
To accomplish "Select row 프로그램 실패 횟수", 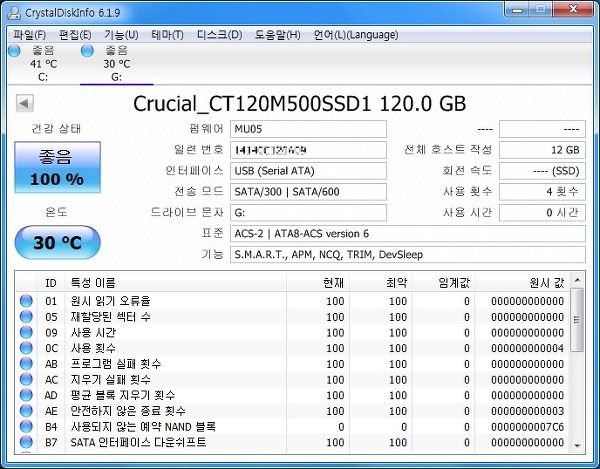I will point(293,364).
